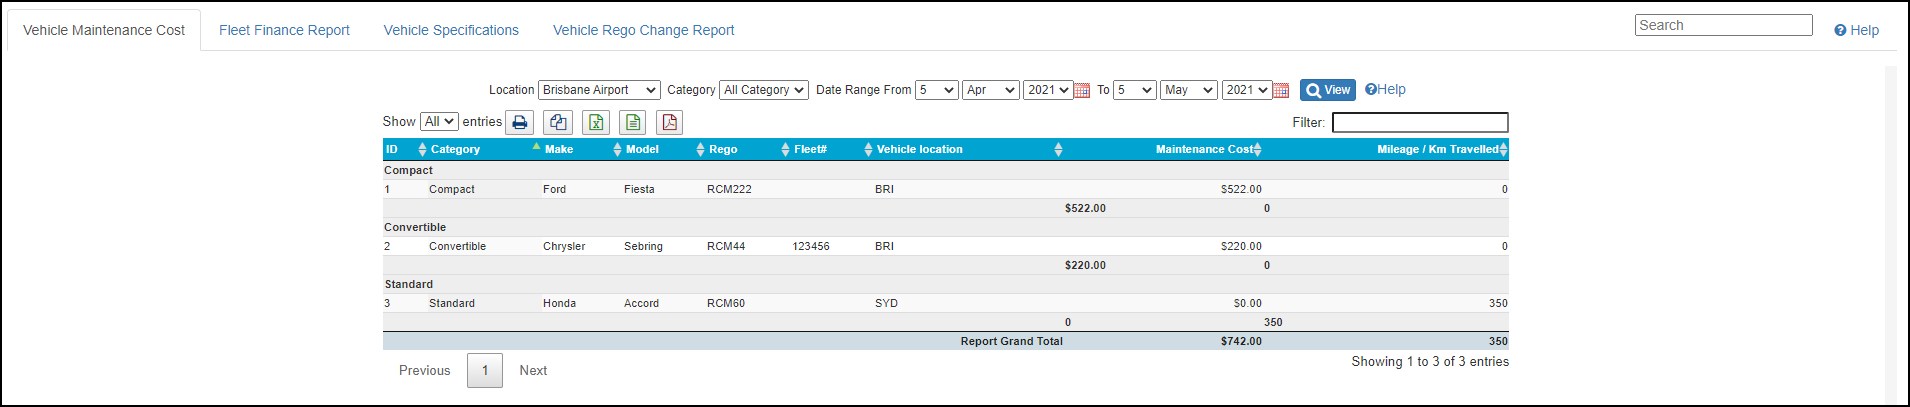Select the To year 2021 dropdown
Image resolution: width=1910 pixels, height=407 pixels.
point(1247,90)
